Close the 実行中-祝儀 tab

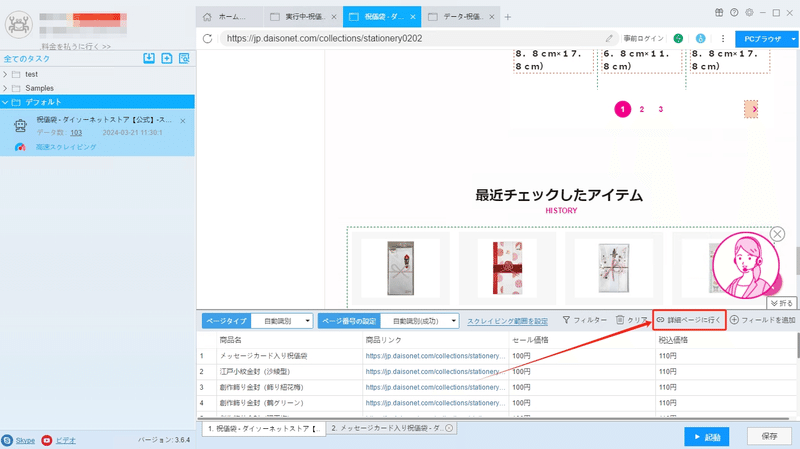click(x=334, y=17)
